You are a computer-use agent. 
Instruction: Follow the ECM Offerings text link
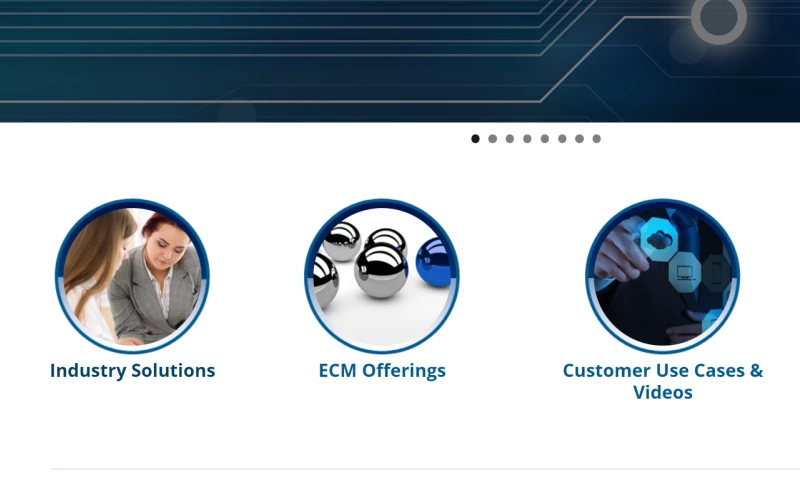coord(382,371)
